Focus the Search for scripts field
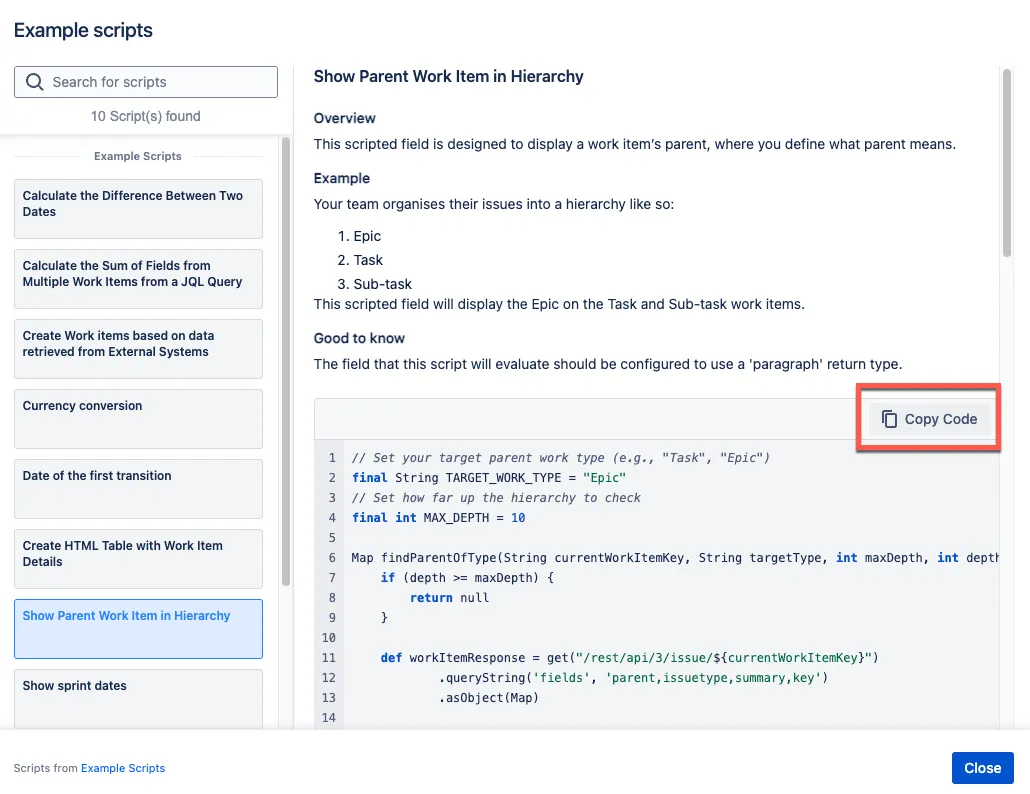 146,82
